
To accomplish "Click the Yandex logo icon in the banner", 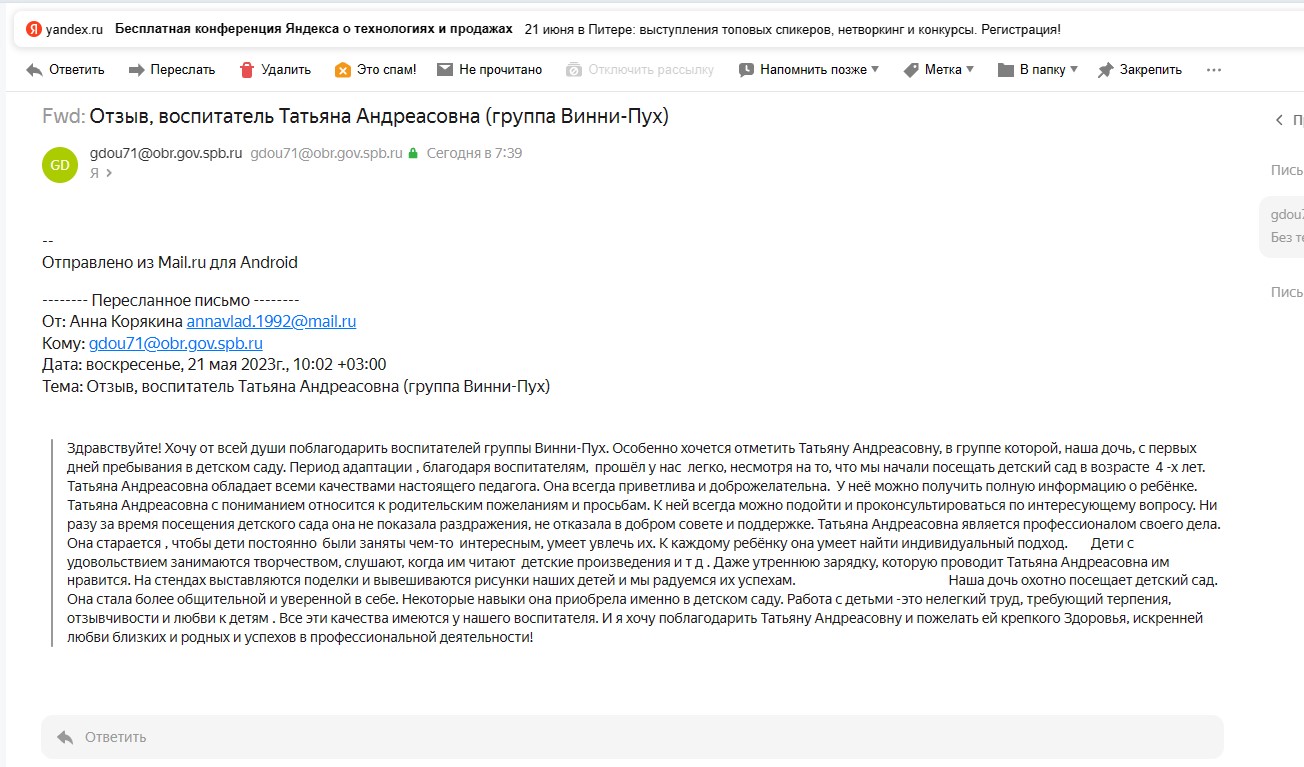I will pyautogui.click(x=33, y=30).
